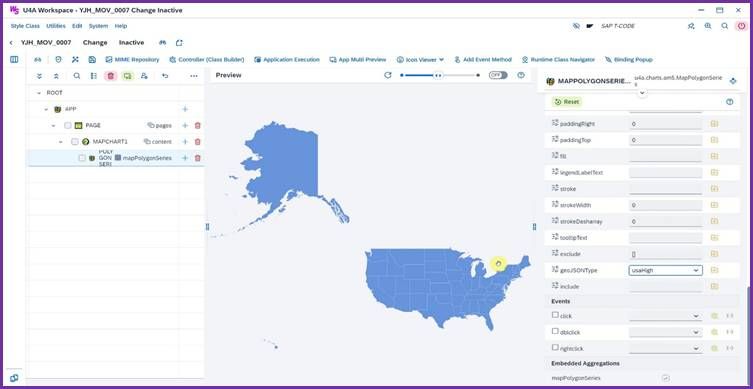Click the save disk icon

pos(92,60)
